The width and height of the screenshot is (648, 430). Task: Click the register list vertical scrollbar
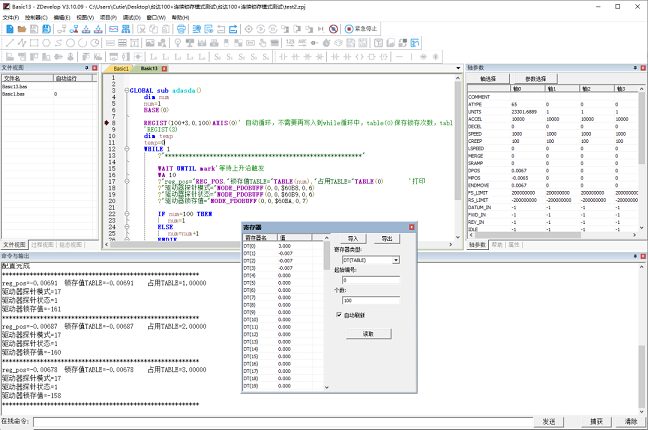326,313
